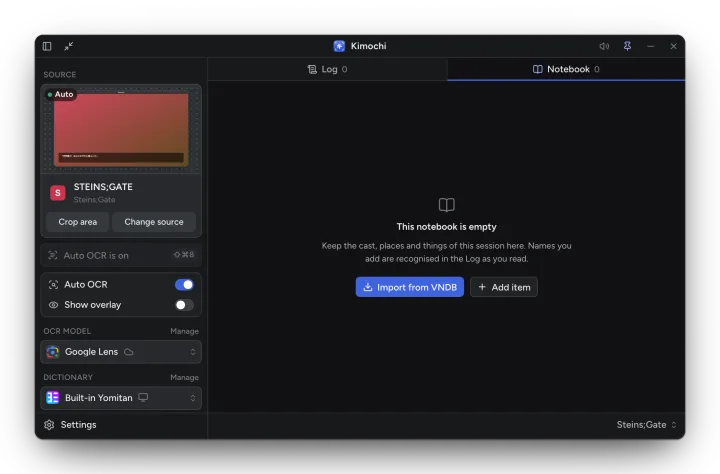Click the Google Lens logo icon
Viewport: 720px width, 474px height.
53,352
